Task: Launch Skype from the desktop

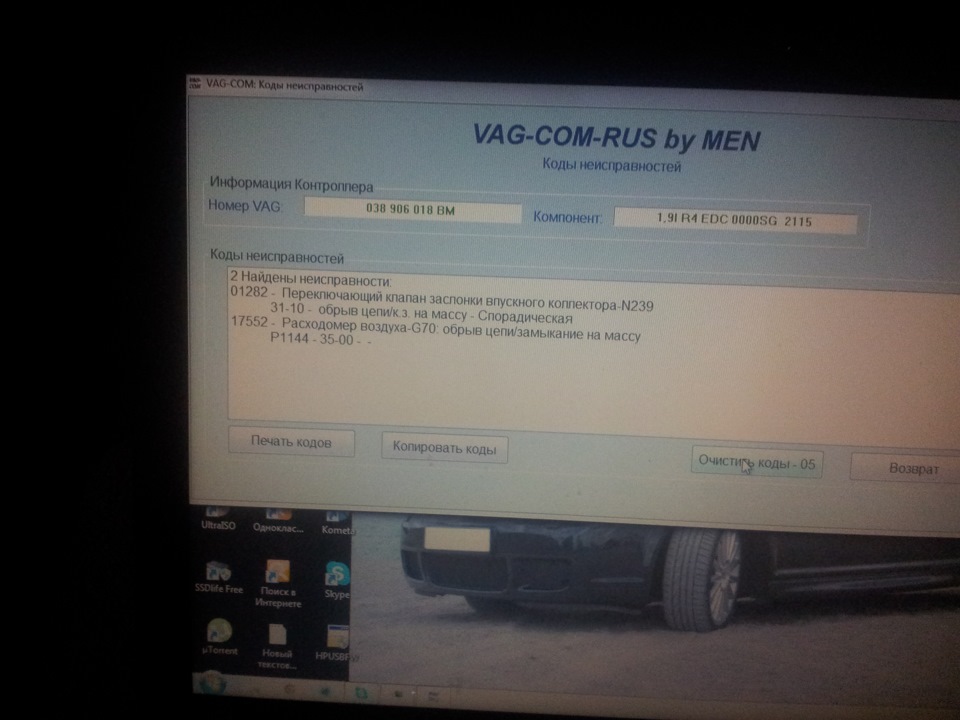Action: 337,580
